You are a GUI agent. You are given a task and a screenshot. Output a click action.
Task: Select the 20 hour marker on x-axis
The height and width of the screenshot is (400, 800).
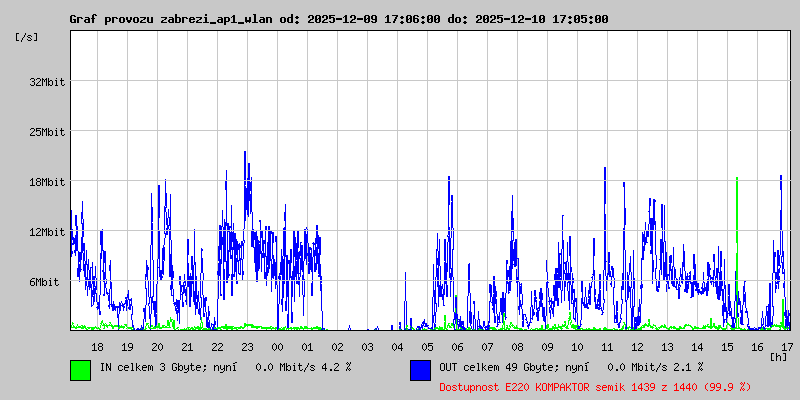click(157, 347)
